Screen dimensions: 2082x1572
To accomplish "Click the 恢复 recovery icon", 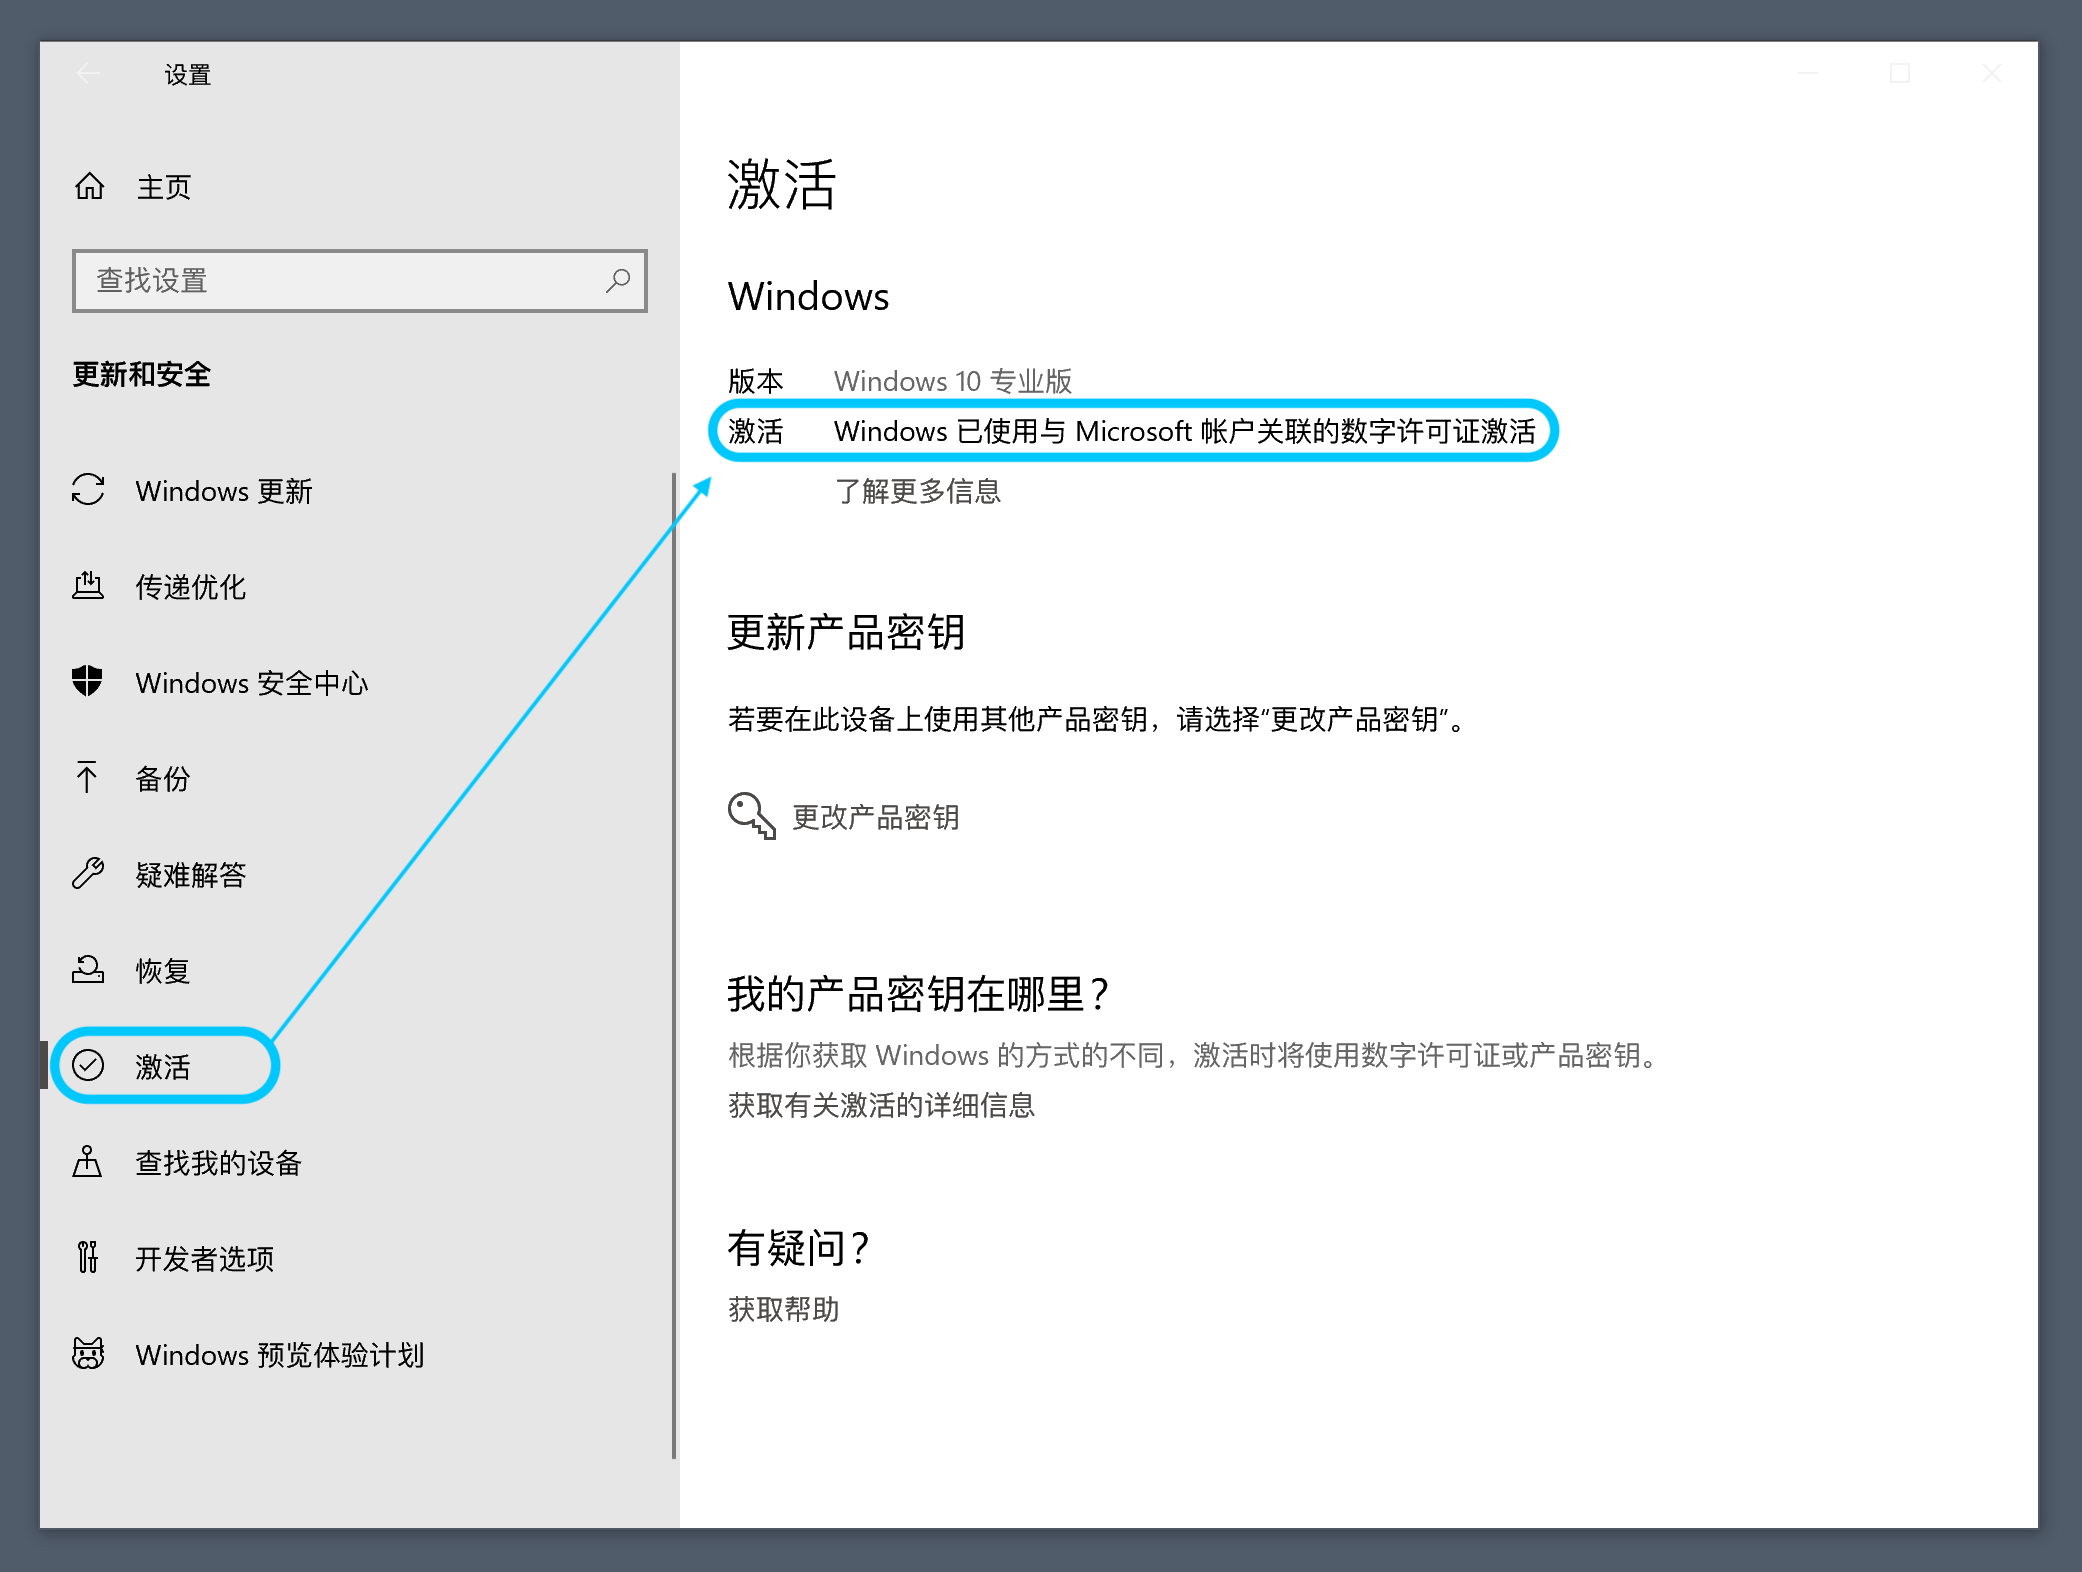I will (x=88, y=969).
